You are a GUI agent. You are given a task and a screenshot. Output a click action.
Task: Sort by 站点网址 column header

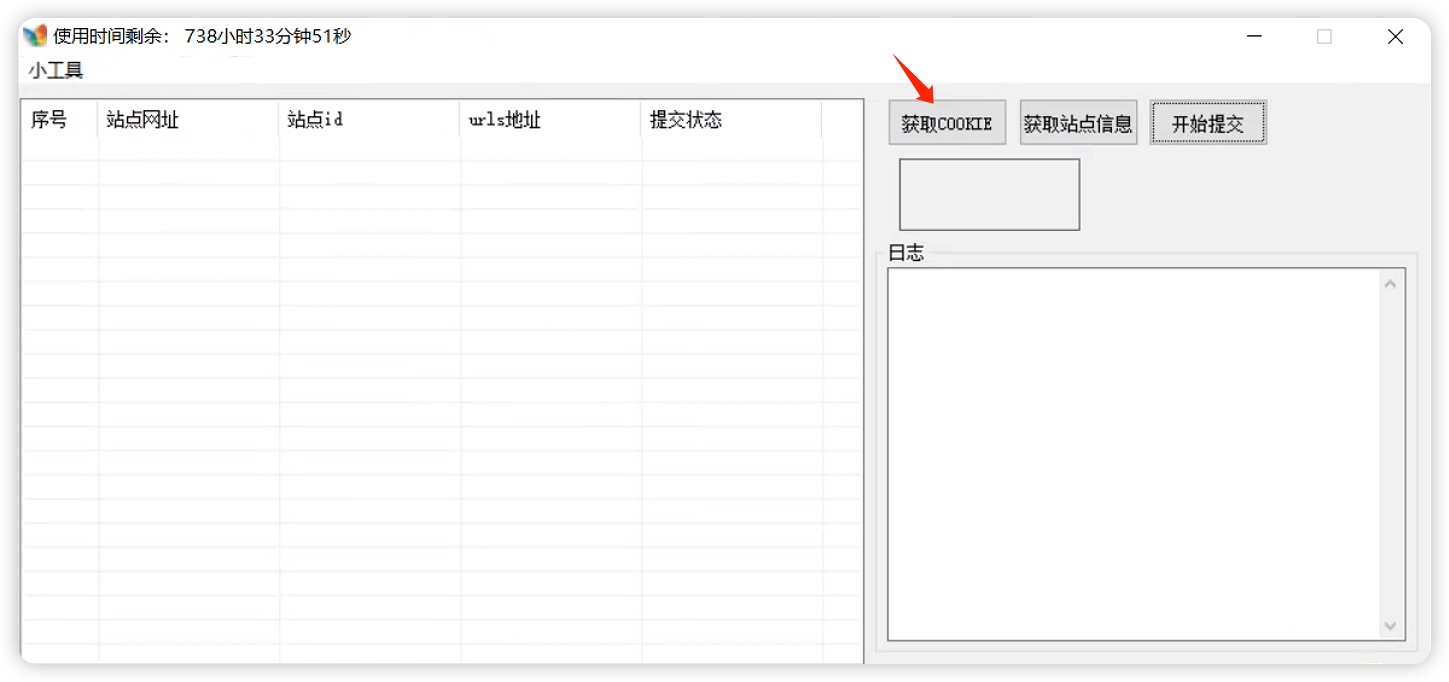[x=188, y=120]
